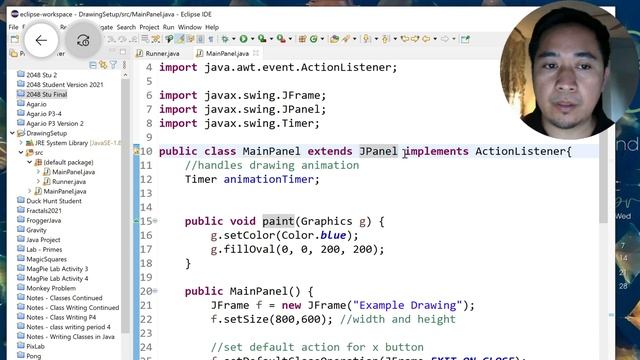Open the Window menu

click(x=190, y=27)
